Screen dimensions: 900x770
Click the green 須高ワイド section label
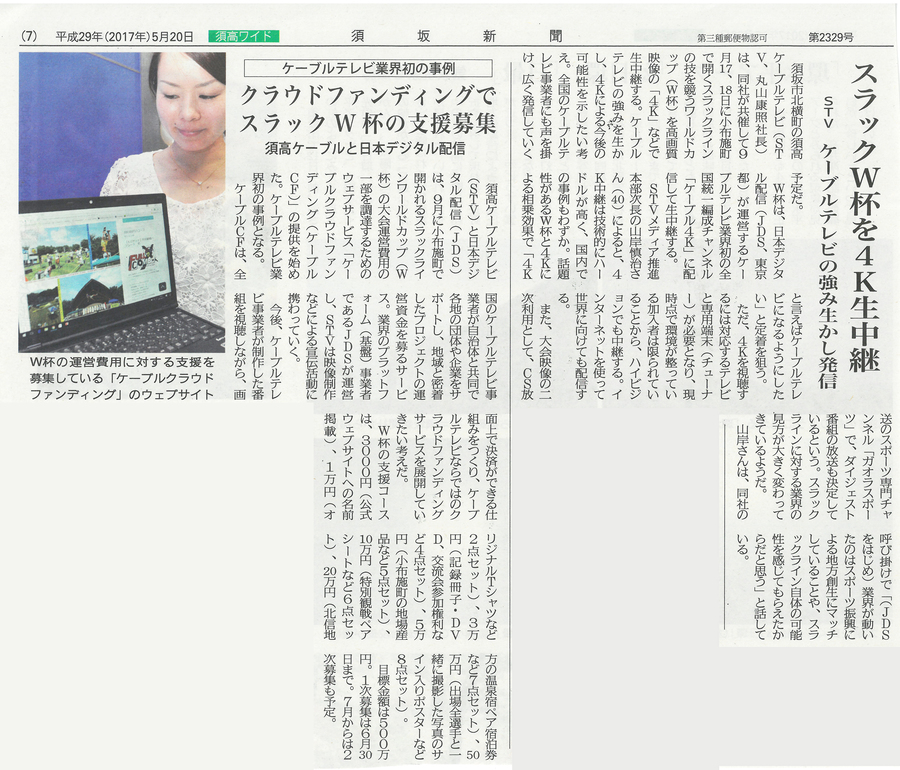[243, 37]
